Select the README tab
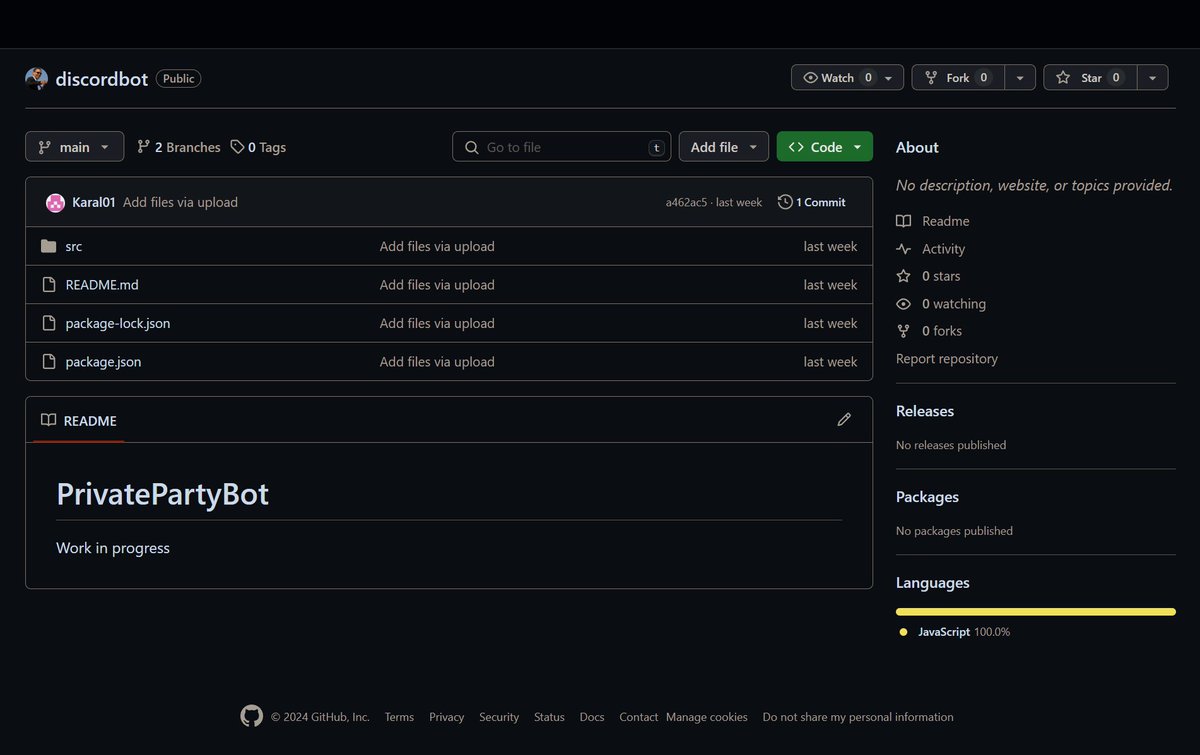1200x755 pixels. click(79, 421)
